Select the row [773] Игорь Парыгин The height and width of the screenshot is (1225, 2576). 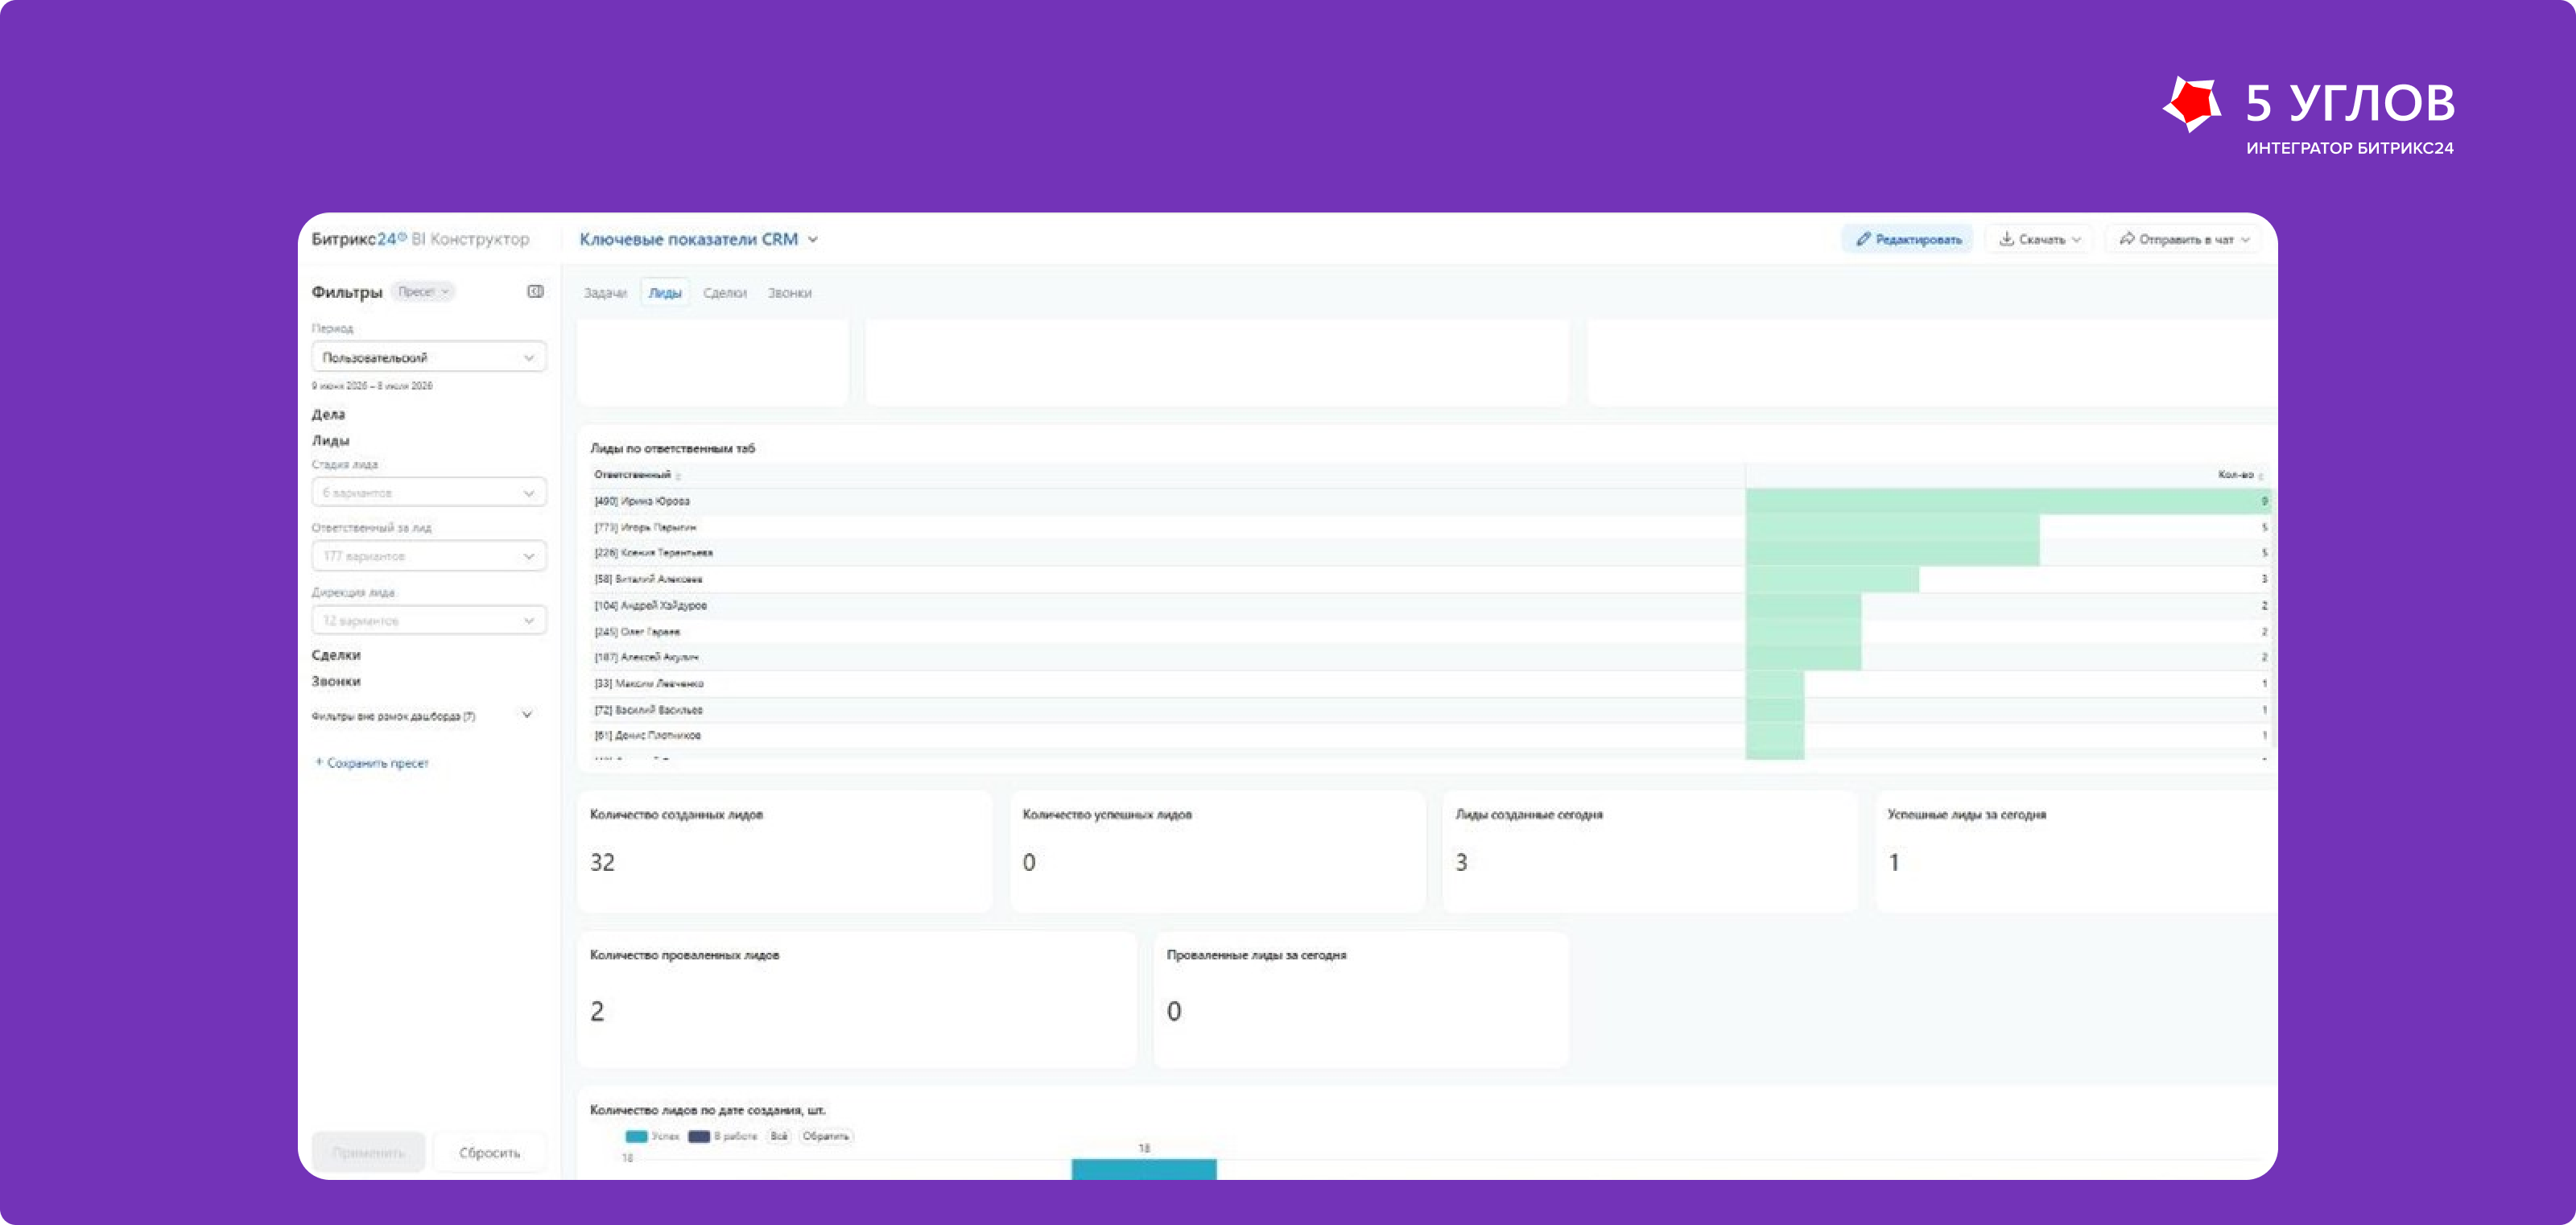point(1430,527)
